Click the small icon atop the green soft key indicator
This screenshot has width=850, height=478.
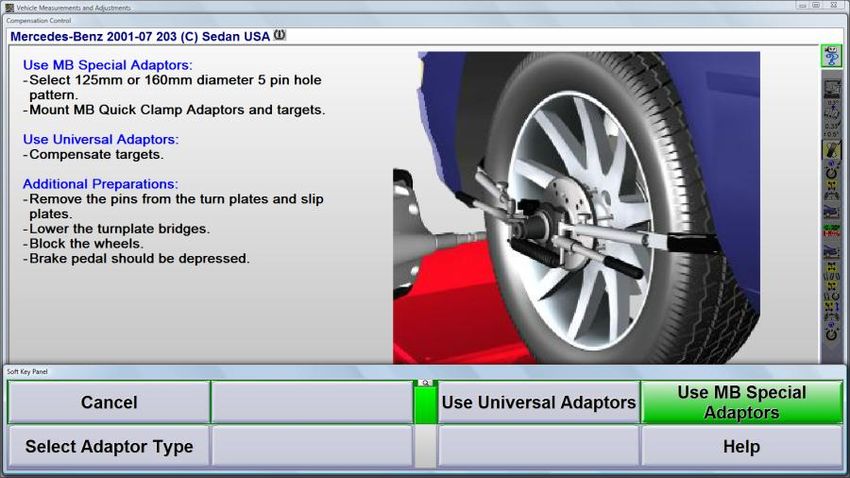(426, 383)
